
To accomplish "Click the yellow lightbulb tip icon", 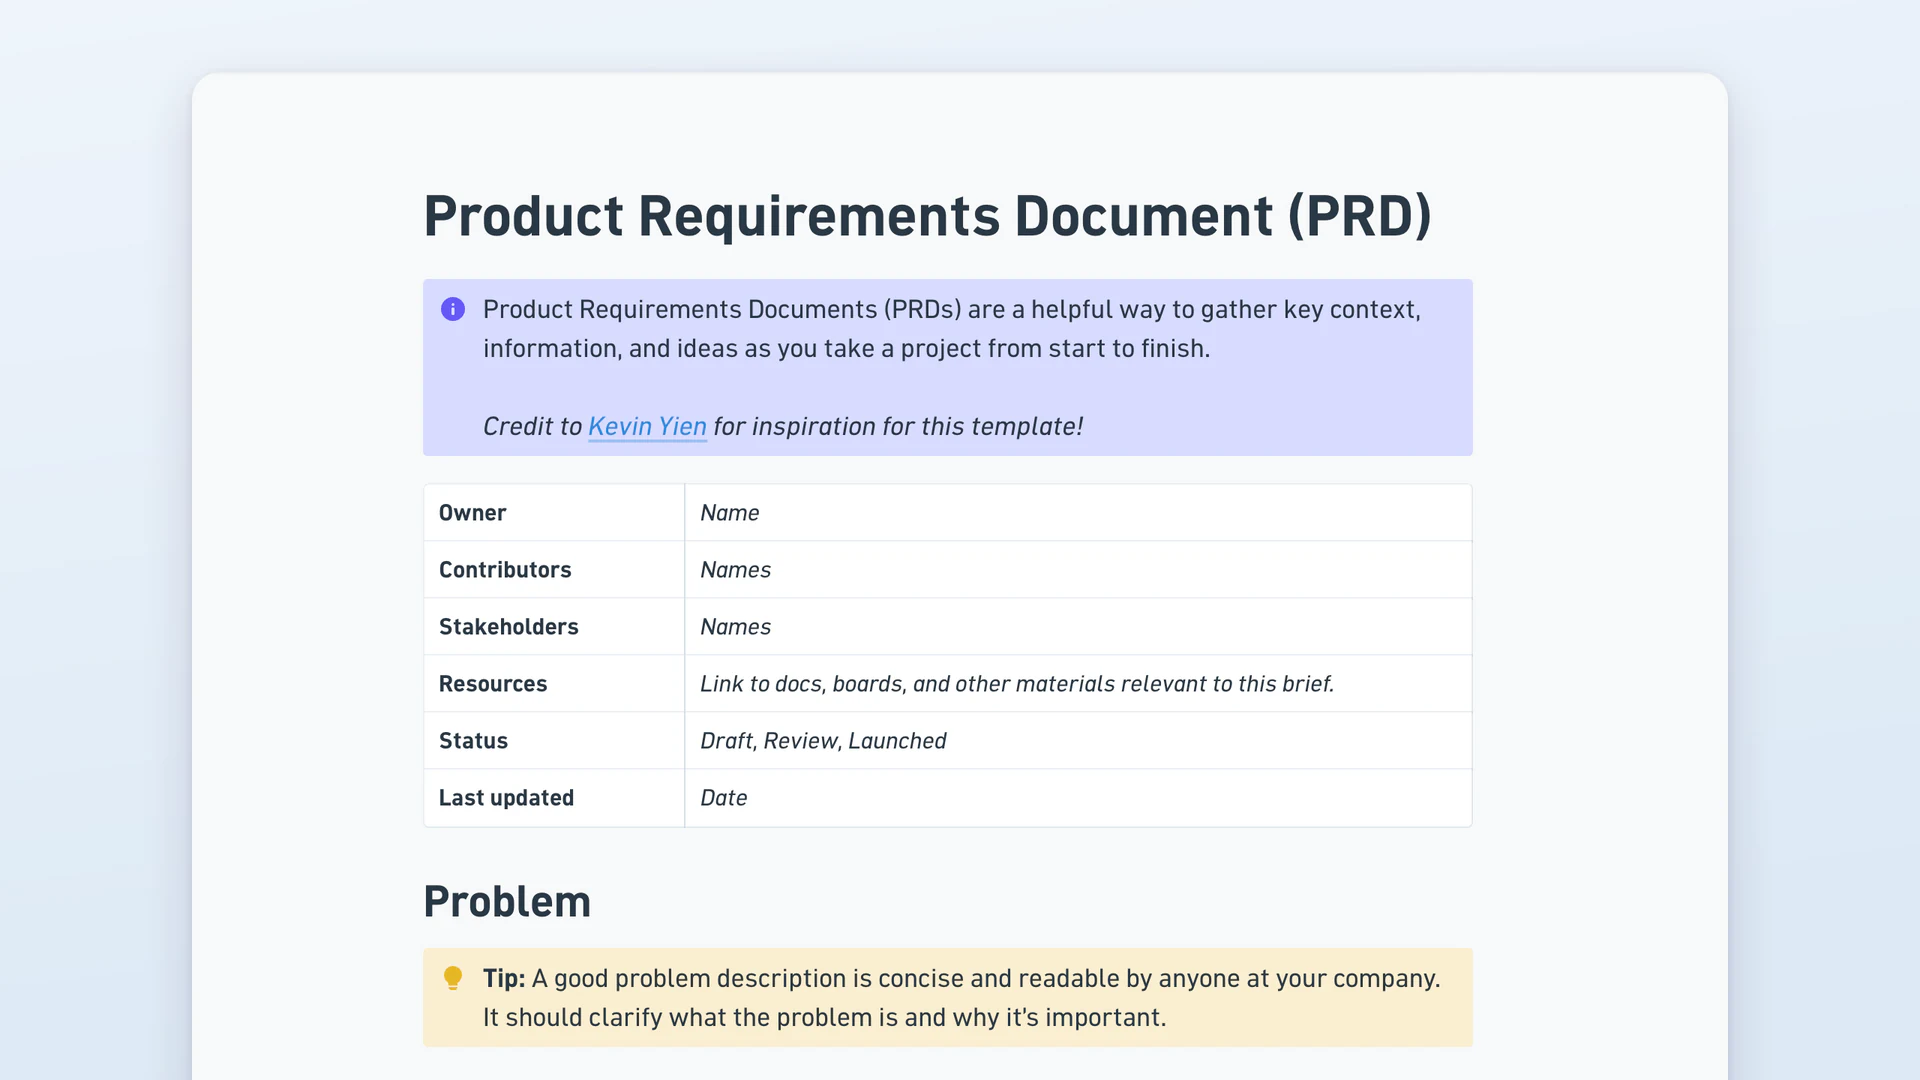I will pyautogui.click(x=453, y=978).
